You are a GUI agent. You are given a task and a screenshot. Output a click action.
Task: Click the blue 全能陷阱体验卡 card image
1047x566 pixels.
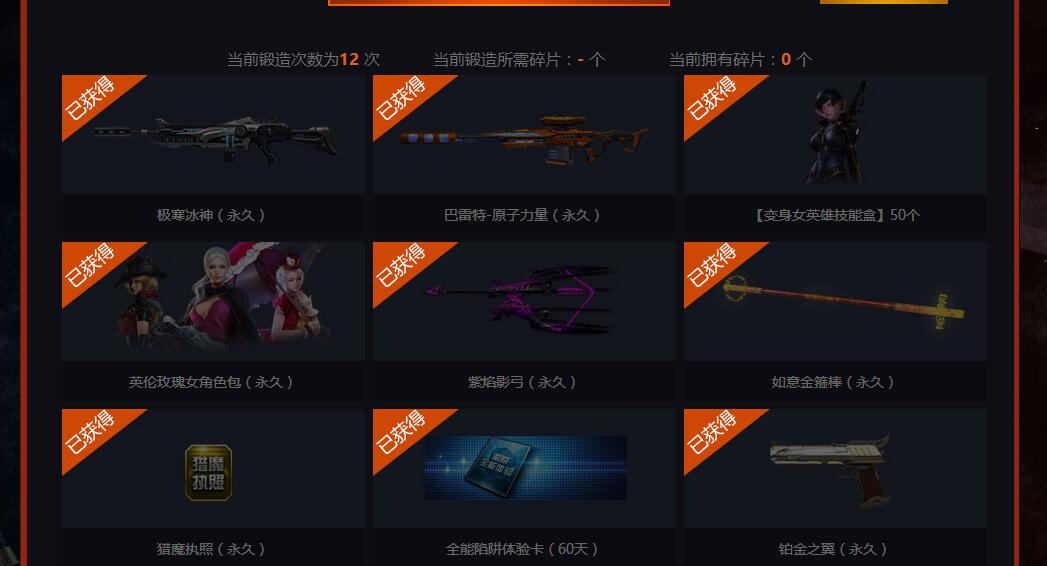(x=526, y=468)
